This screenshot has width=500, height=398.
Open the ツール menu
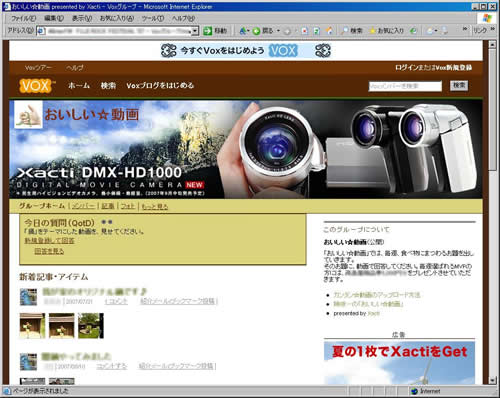point(153,18)
